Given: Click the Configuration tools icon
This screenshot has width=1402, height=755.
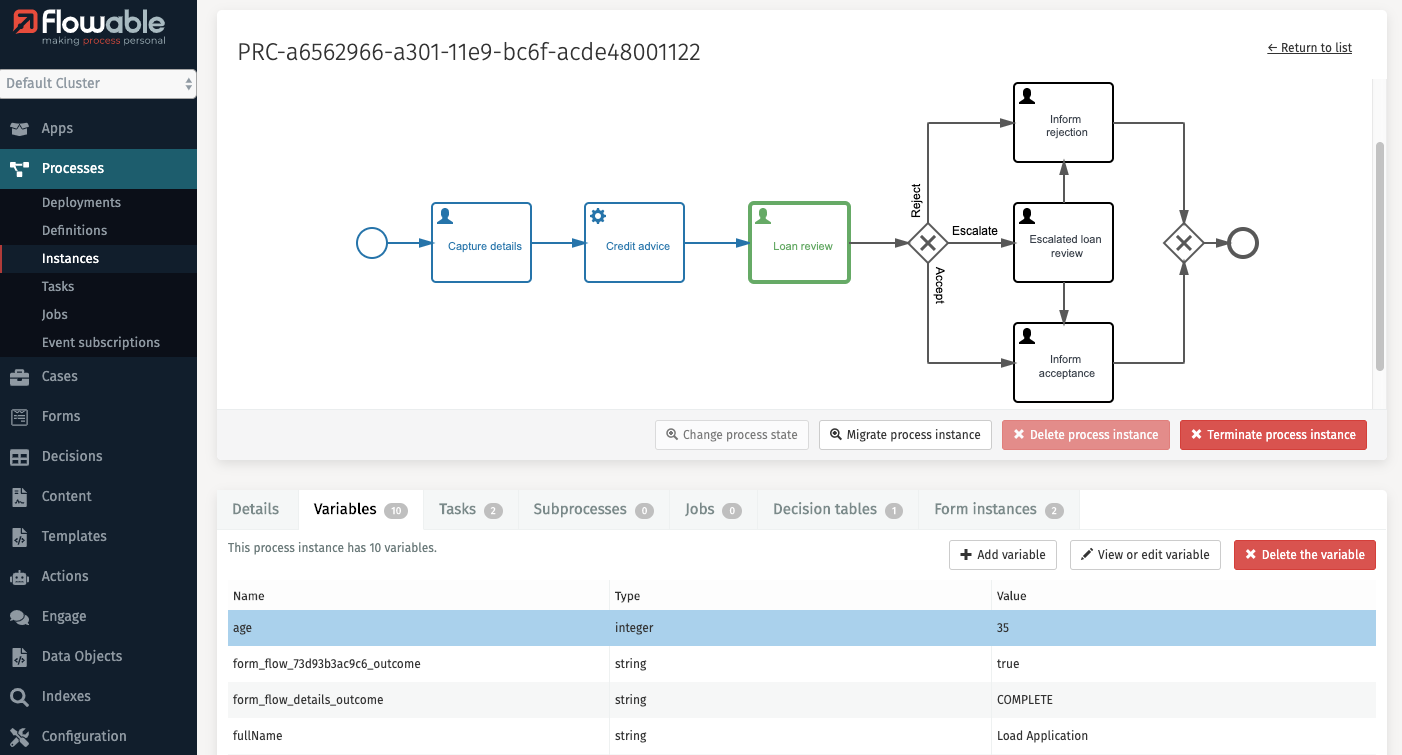Looking at the screenshot, I should pyautogui.click(x=19, y=737).
